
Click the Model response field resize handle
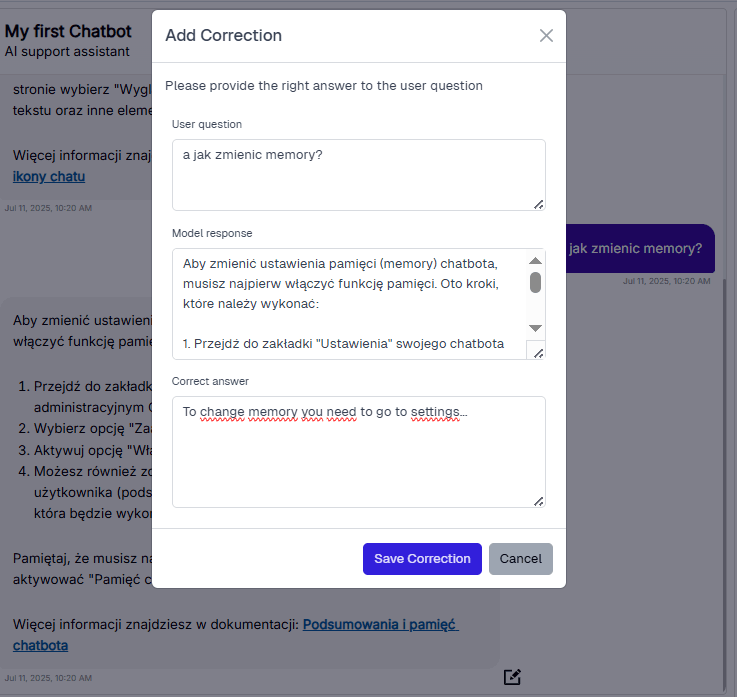(536, 350)
